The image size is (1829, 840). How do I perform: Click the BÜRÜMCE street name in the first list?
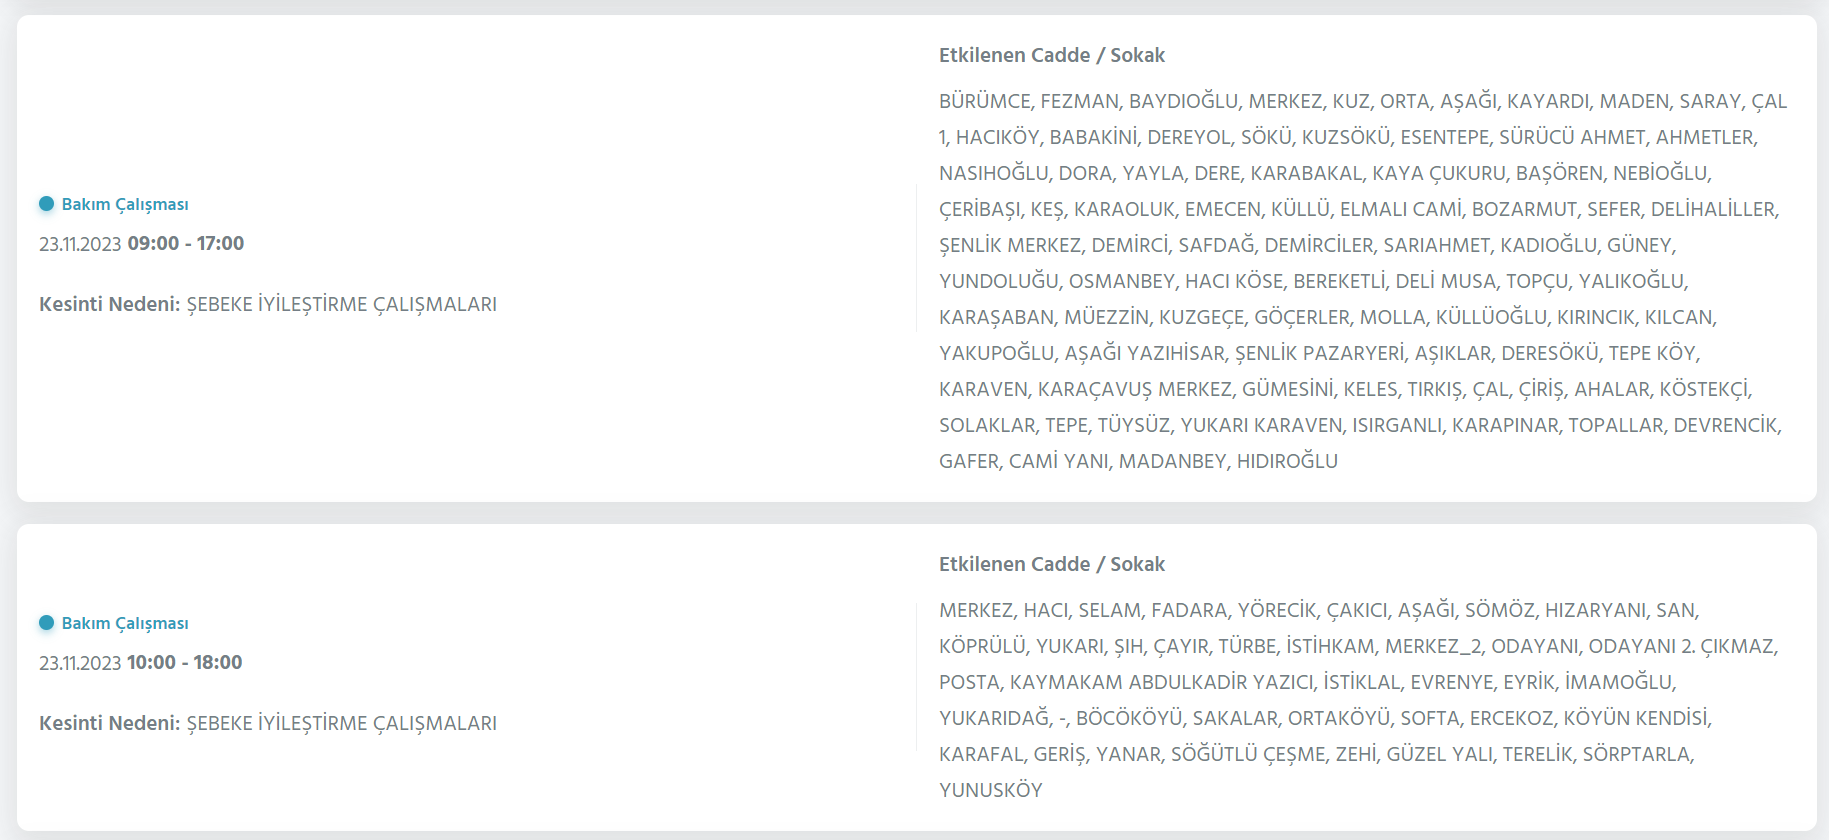[x=985, y=101]
